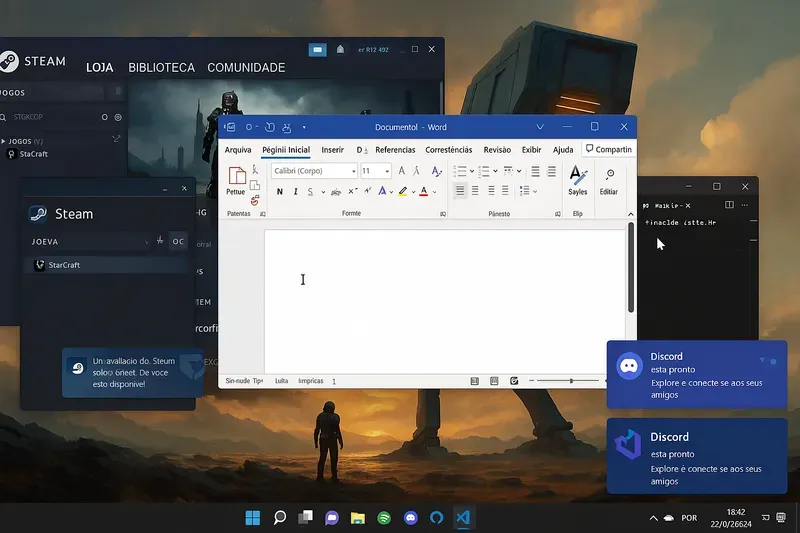Toggle bold (N) formatting in Word

(x=280, y=192)
